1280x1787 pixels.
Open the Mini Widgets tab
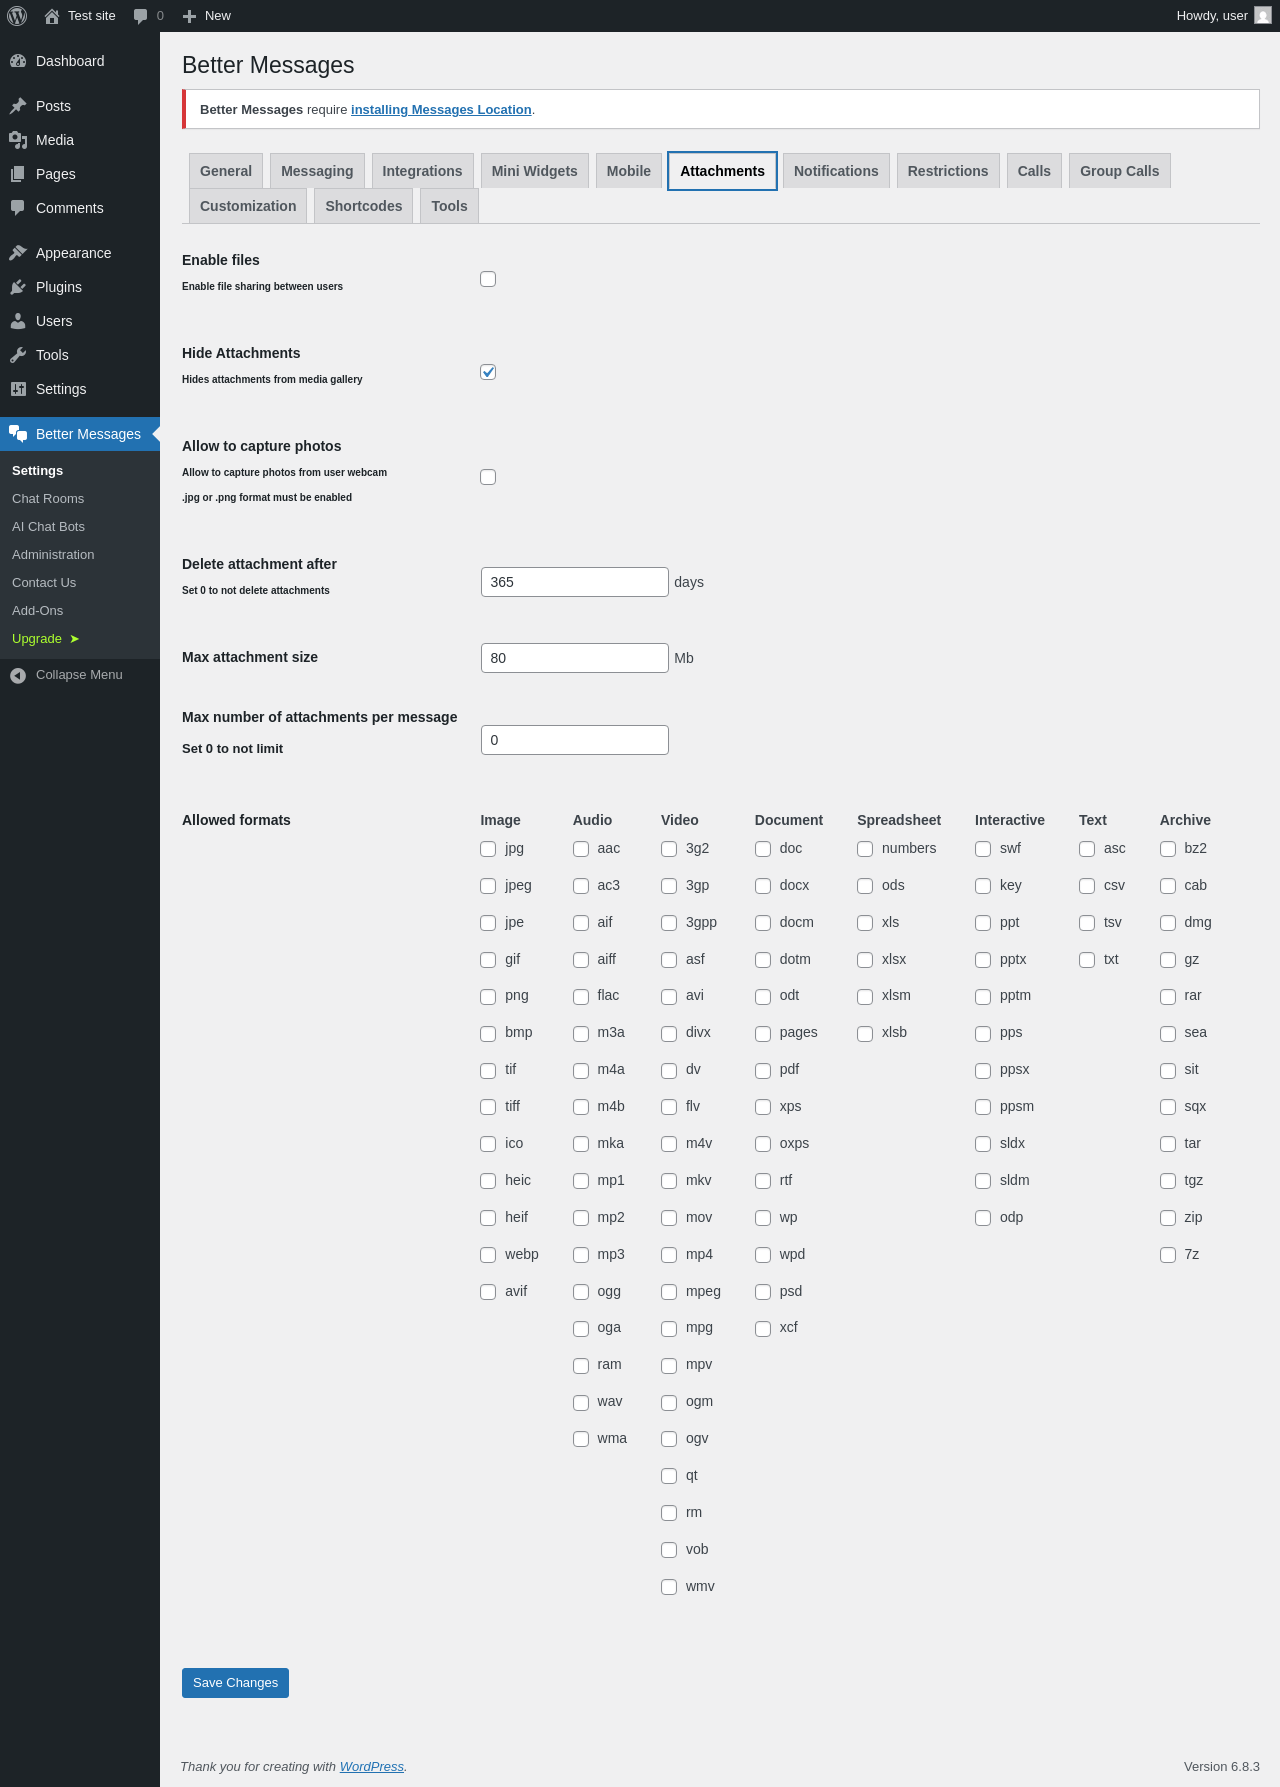pos(535,171)
